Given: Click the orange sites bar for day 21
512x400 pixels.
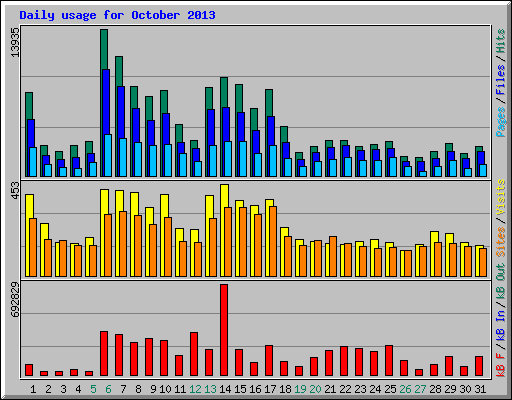Looking at the screenshot, I should pos(333,256).
